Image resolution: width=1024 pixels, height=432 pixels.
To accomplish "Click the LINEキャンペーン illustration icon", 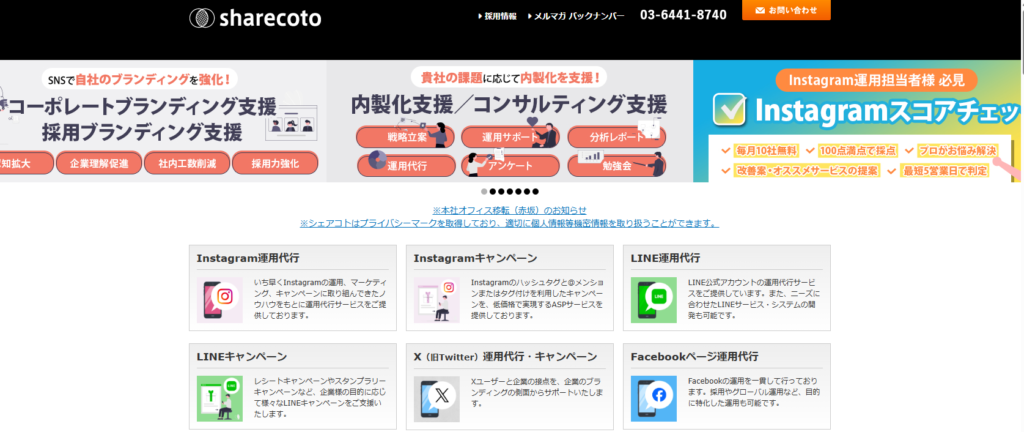I will [x=219, y=399].
